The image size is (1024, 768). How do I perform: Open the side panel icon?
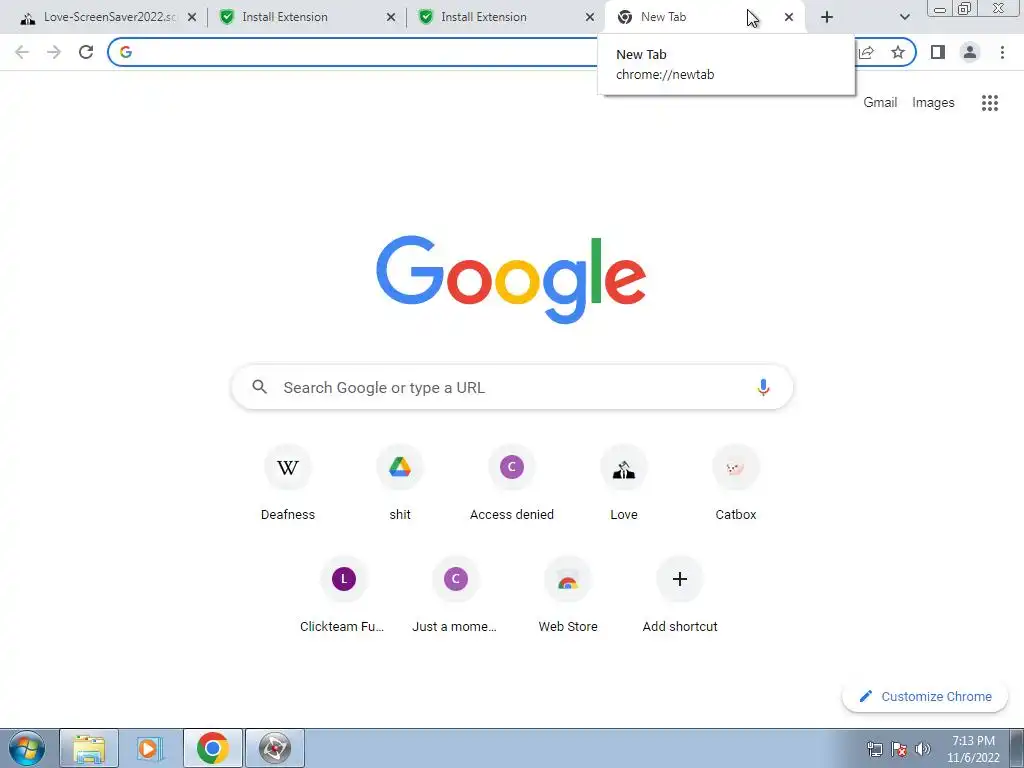(938, 52)
